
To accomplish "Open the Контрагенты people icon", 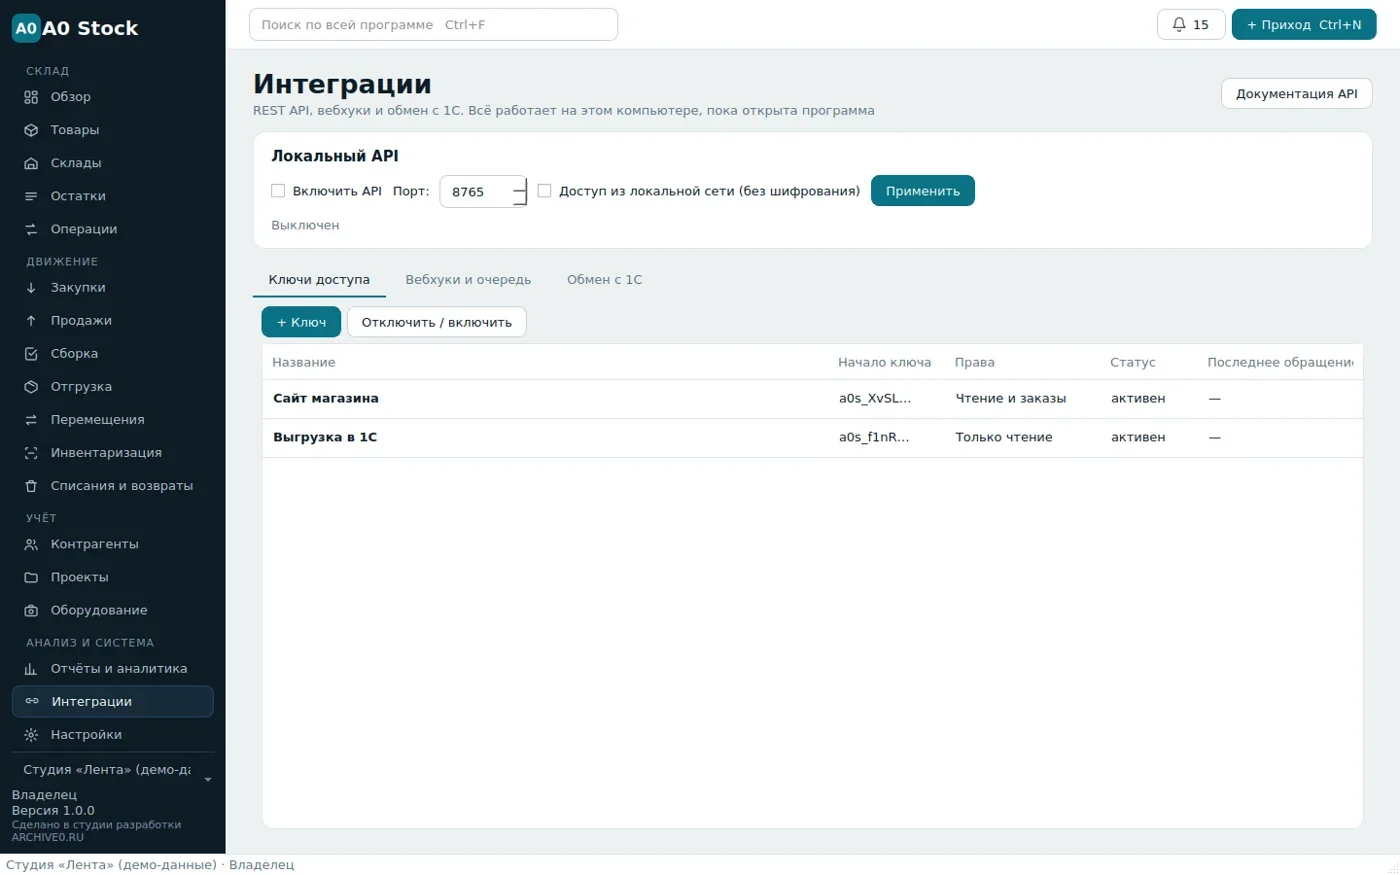I will point(31,545).
